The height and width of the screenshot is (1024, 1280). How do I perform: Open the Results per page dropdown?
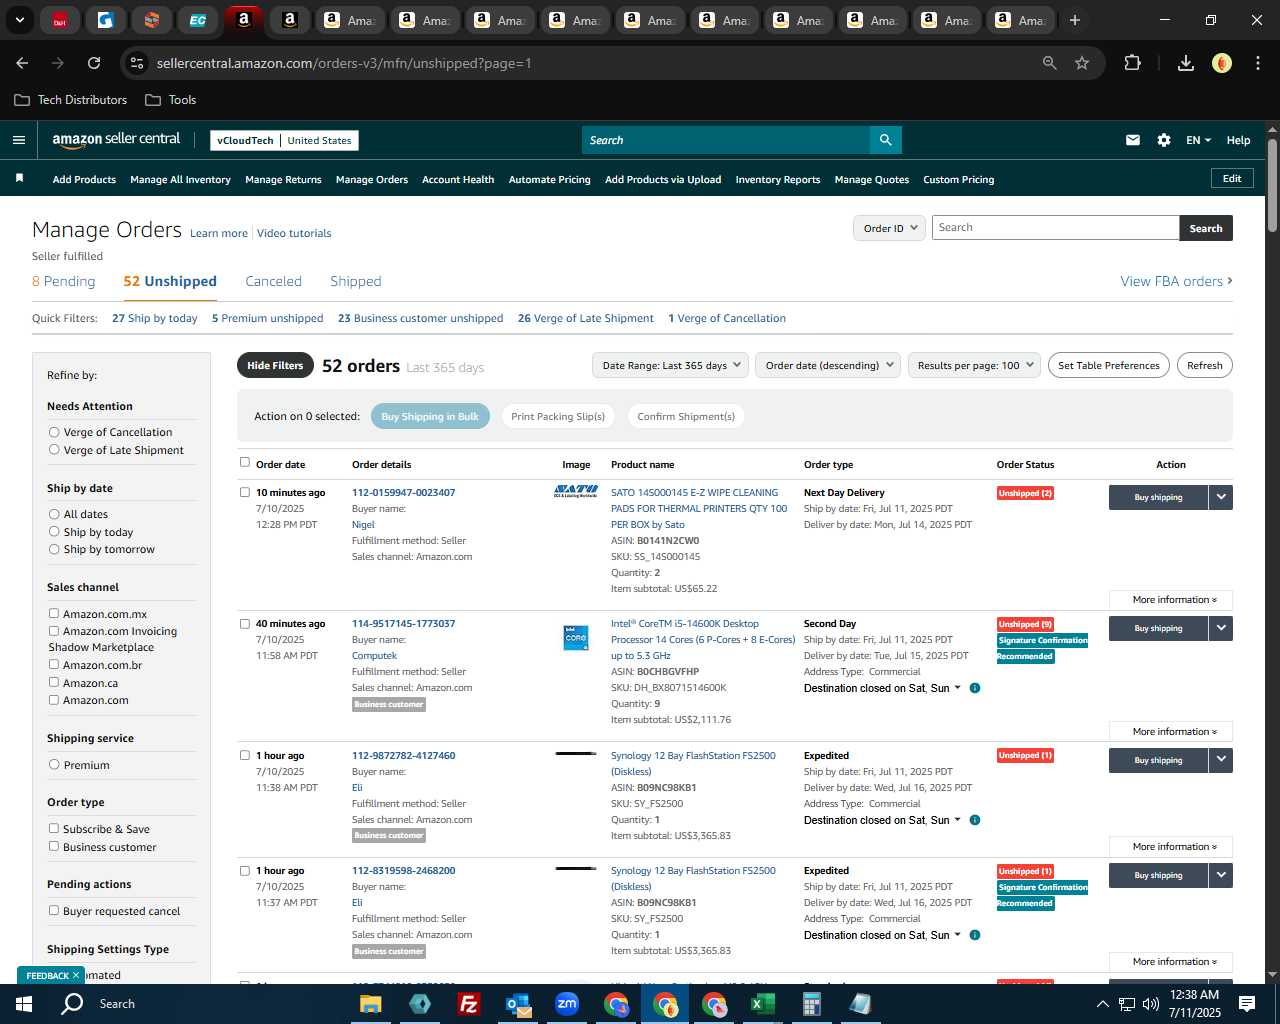pos(974,366)
